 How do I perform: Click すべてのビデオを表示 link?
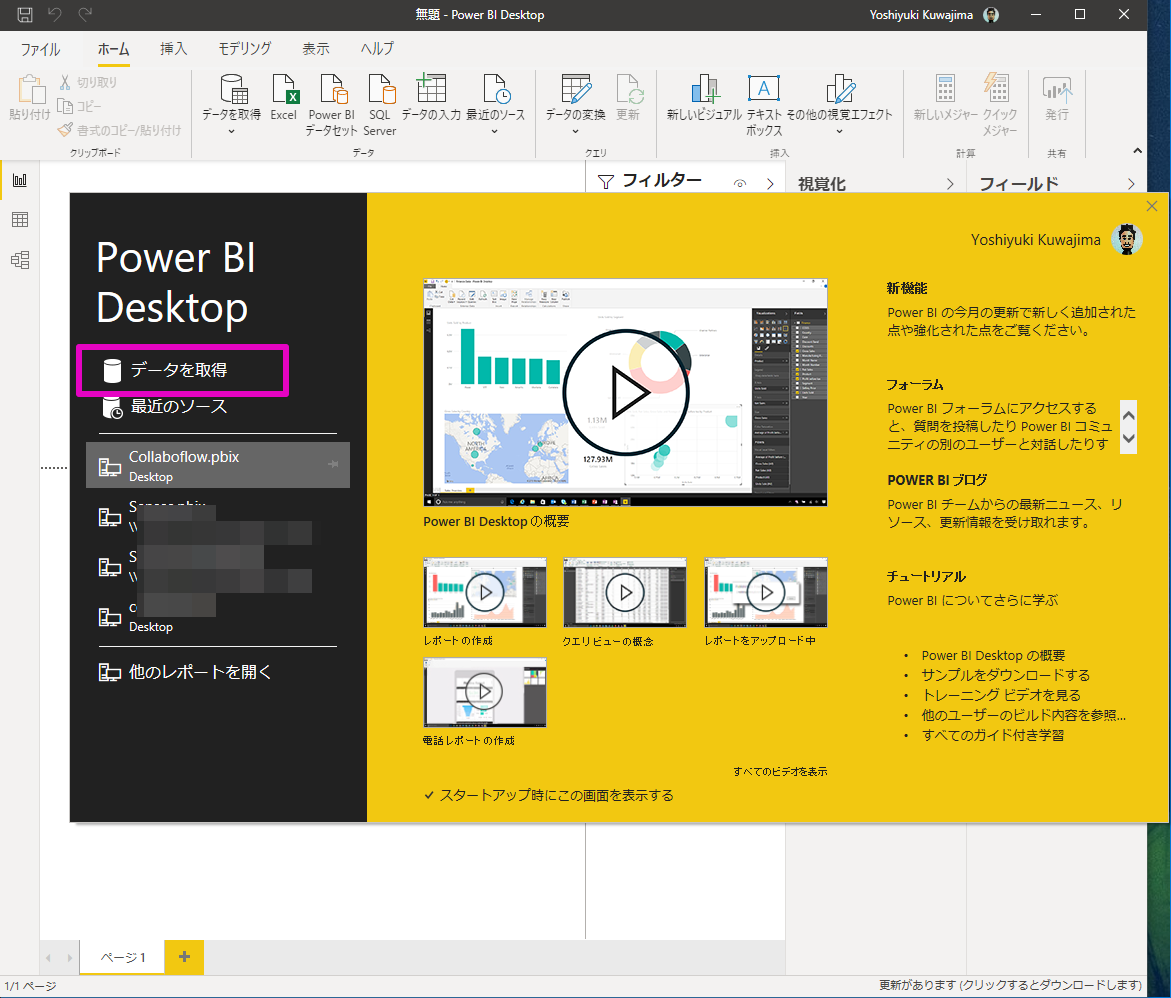[780, 772]
